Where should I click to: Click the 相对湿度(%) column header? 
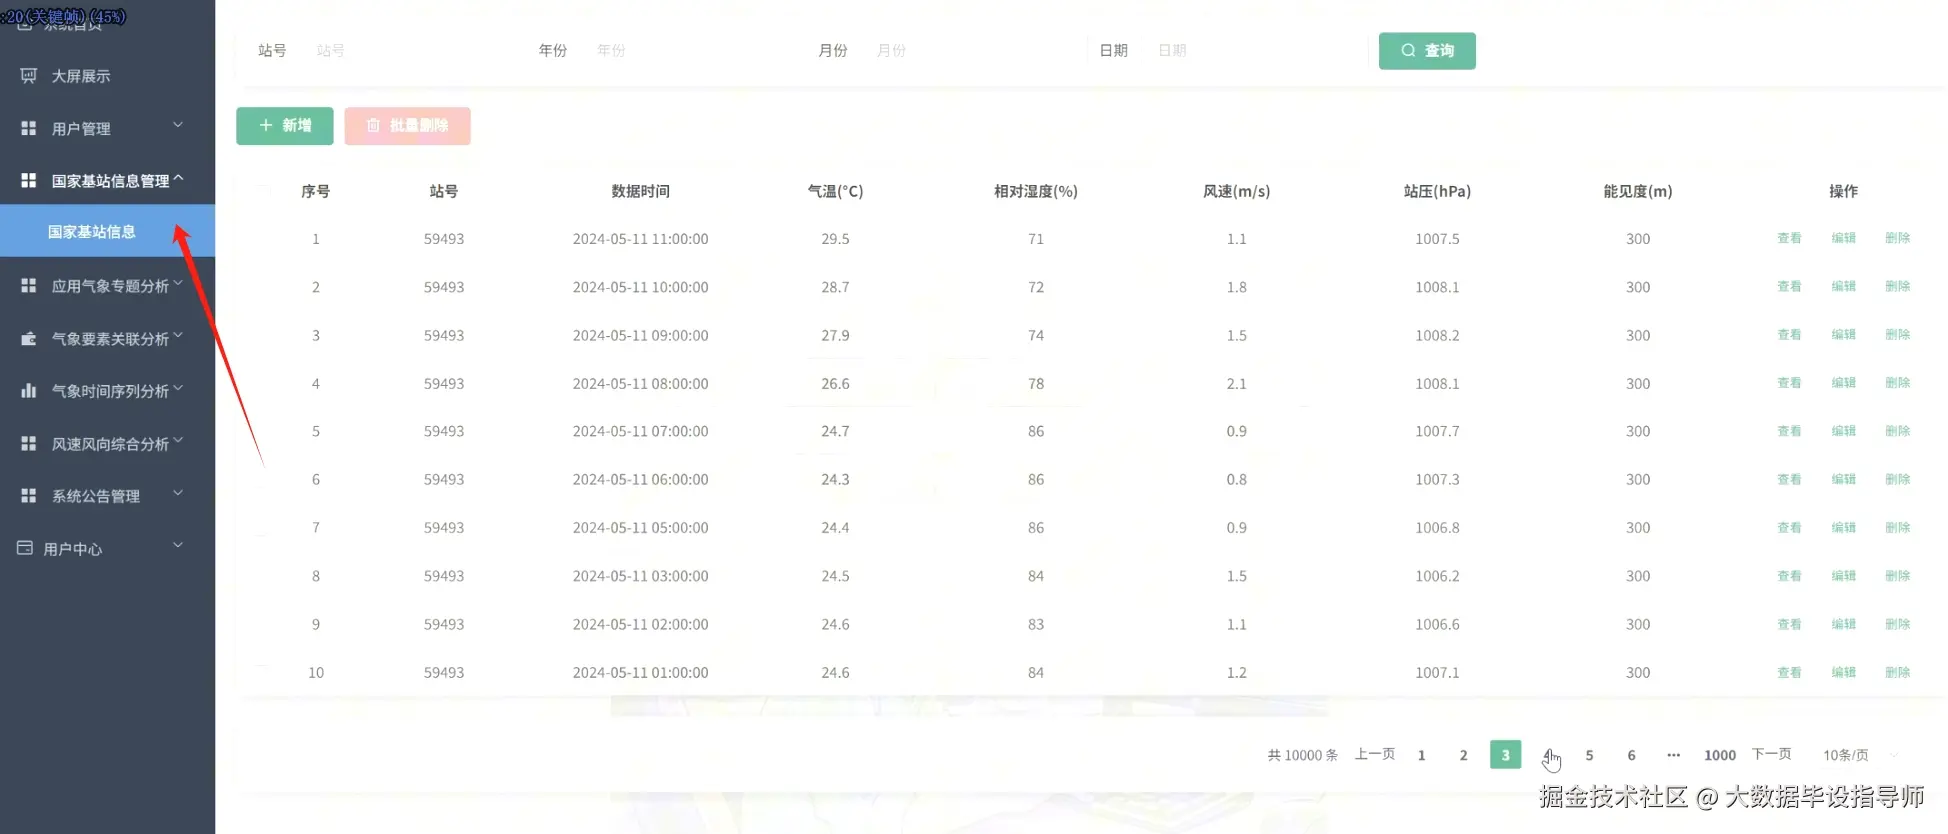pos(1036,191)
